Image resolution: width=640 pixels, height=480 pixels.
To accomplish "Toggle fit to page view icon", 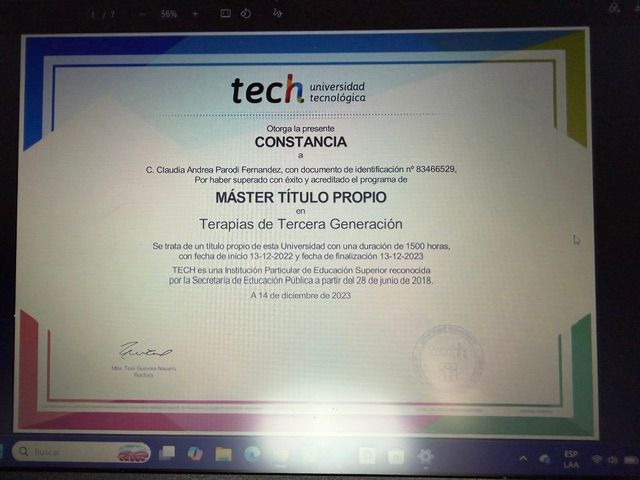I will tap(225, 13).
